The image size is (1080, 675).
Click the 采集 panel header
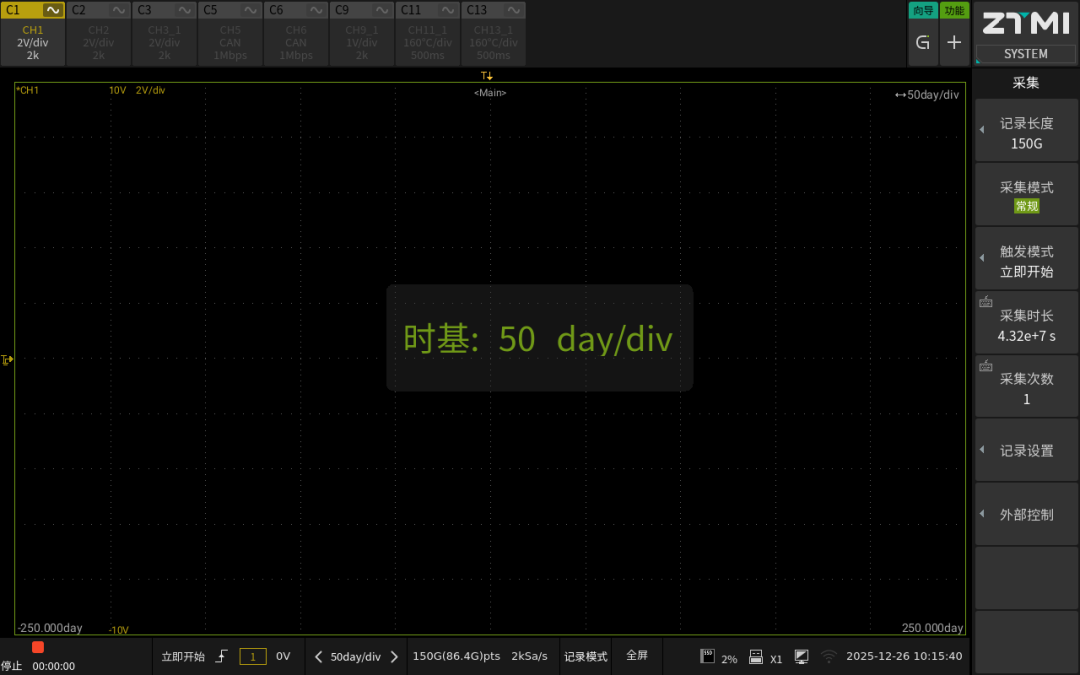(x=1026, y=83)
